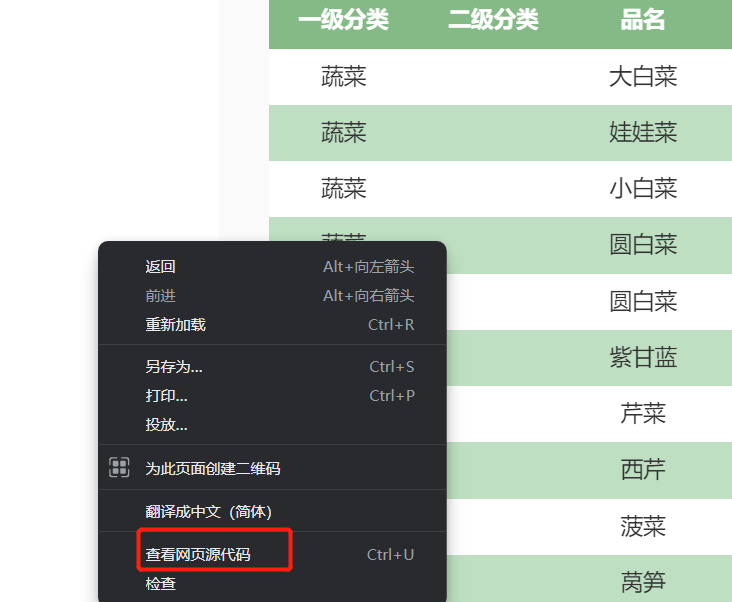Click the 菠菜 cell
This screenshot has width=732, height=602.
pyautogui.click(x=643, y=526)
